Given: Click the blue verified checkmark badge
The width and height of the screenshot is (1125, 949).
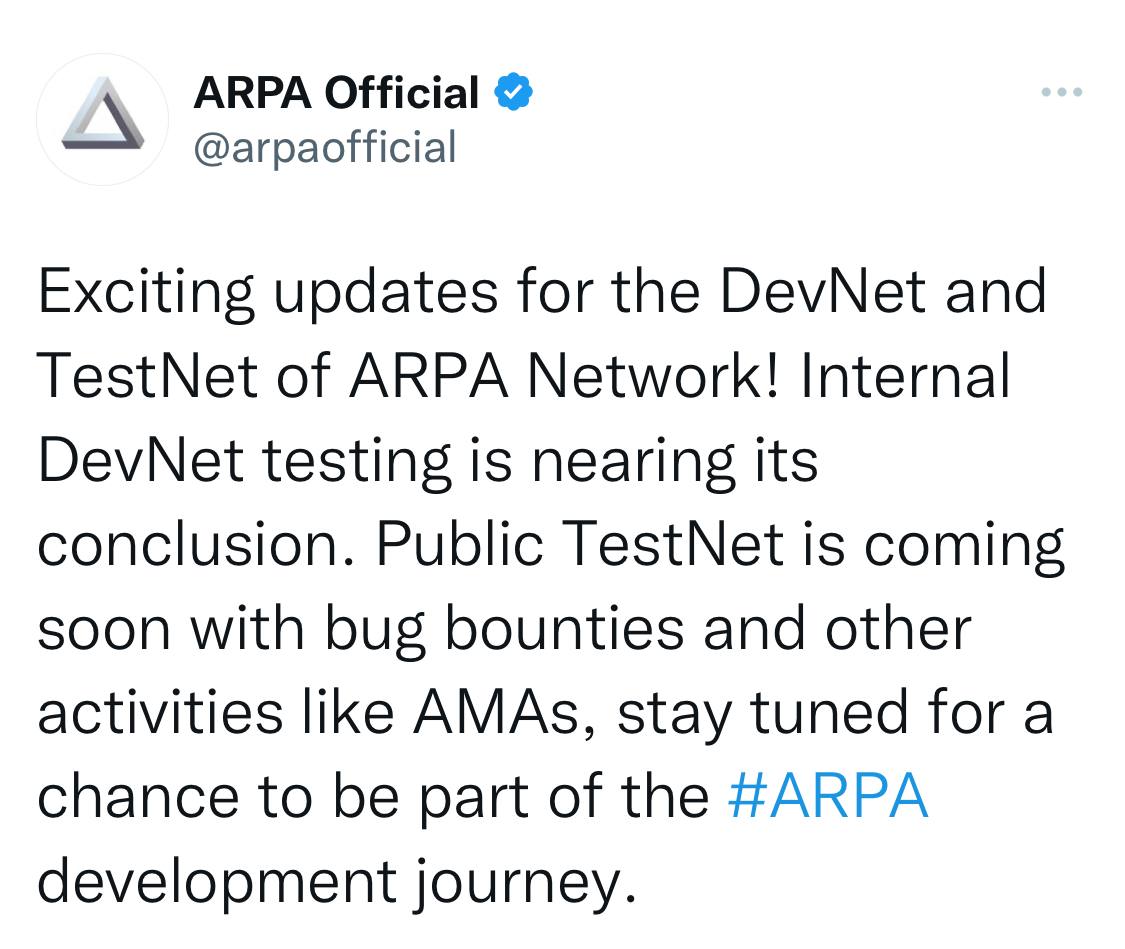Looking at the screenshot, I should coord(514,92).
